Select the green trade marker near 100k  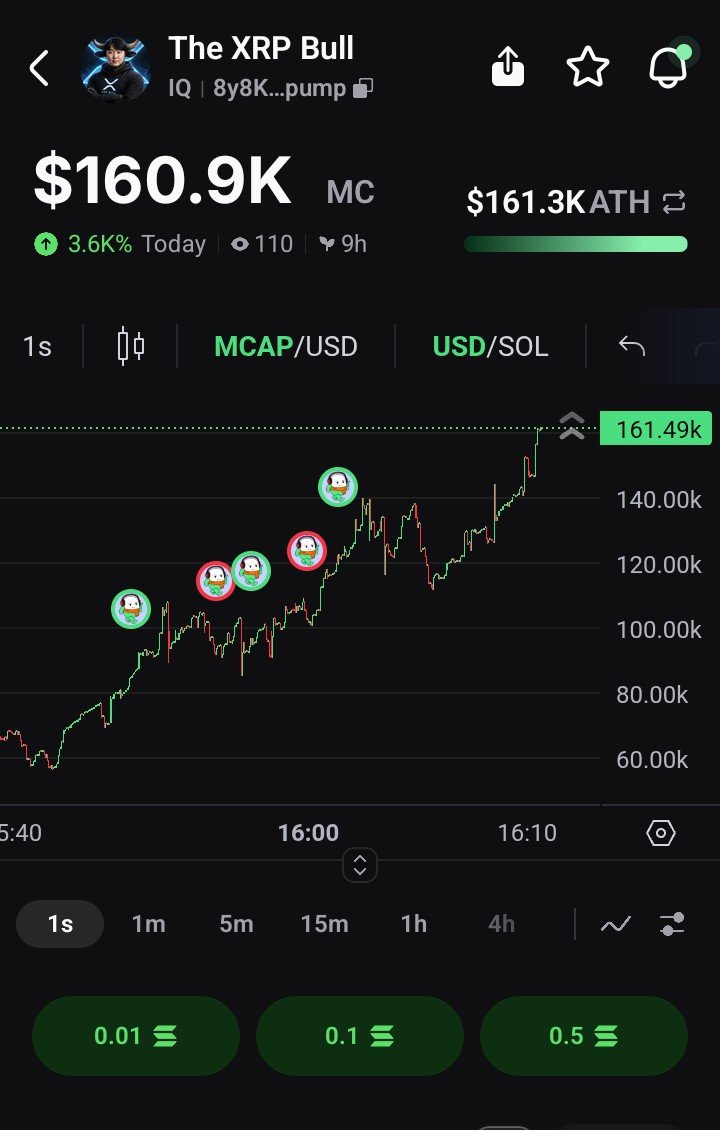pos(131,609)
